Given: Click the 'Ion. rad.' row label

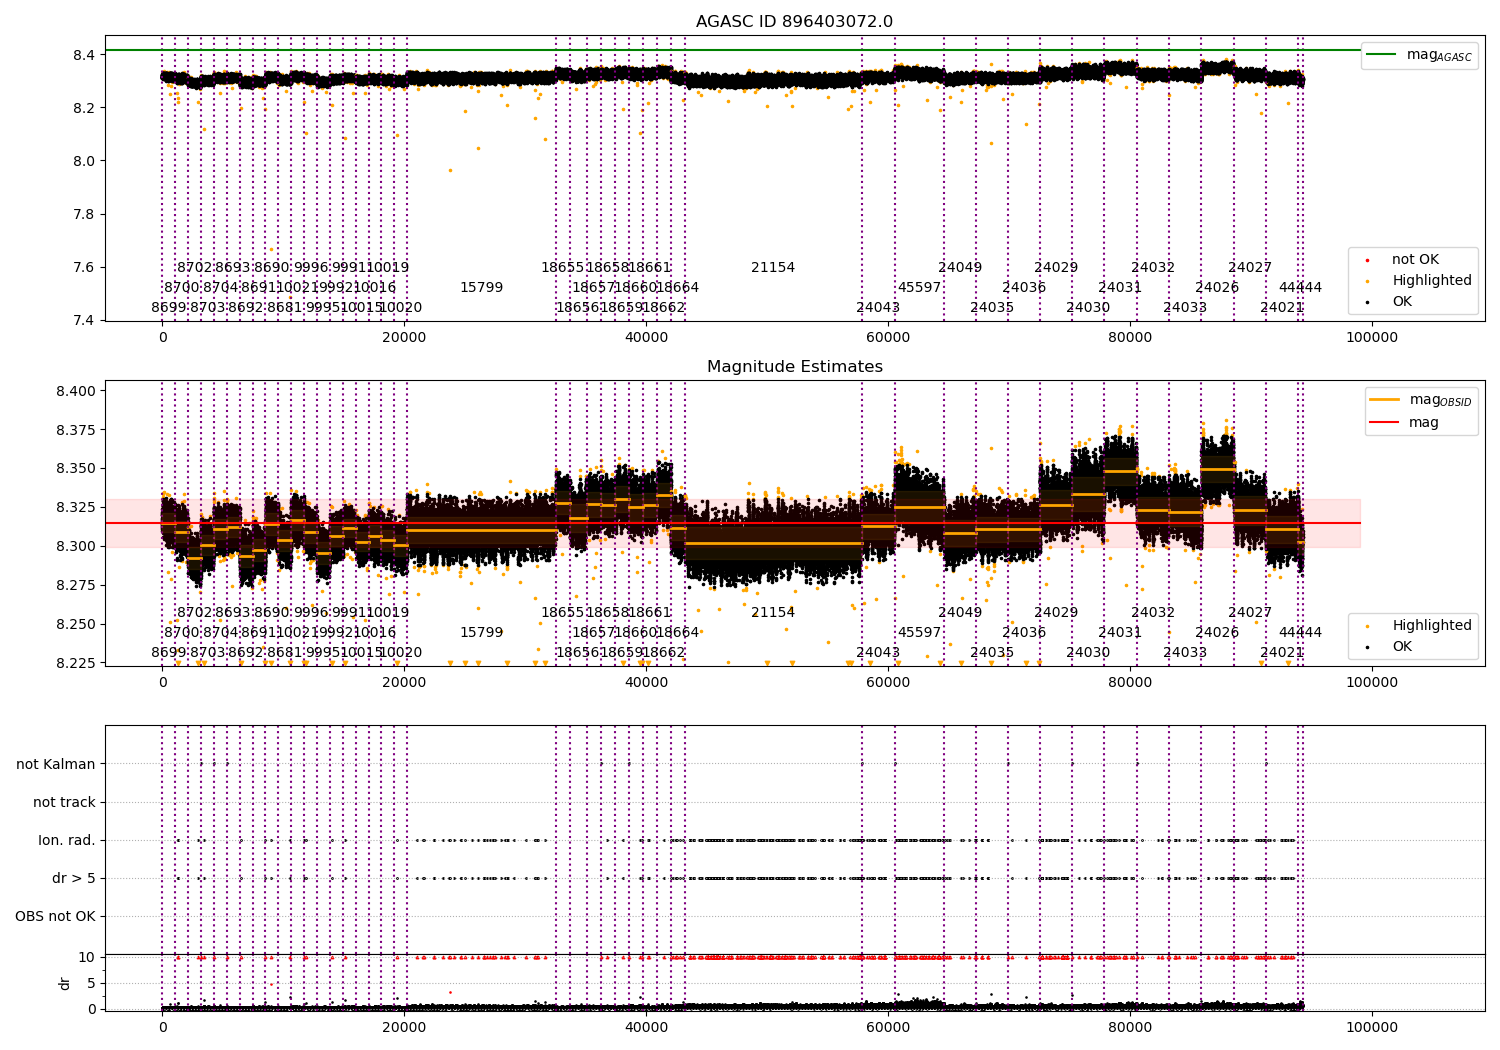Looking at the screenshot, I should [67, 840].
